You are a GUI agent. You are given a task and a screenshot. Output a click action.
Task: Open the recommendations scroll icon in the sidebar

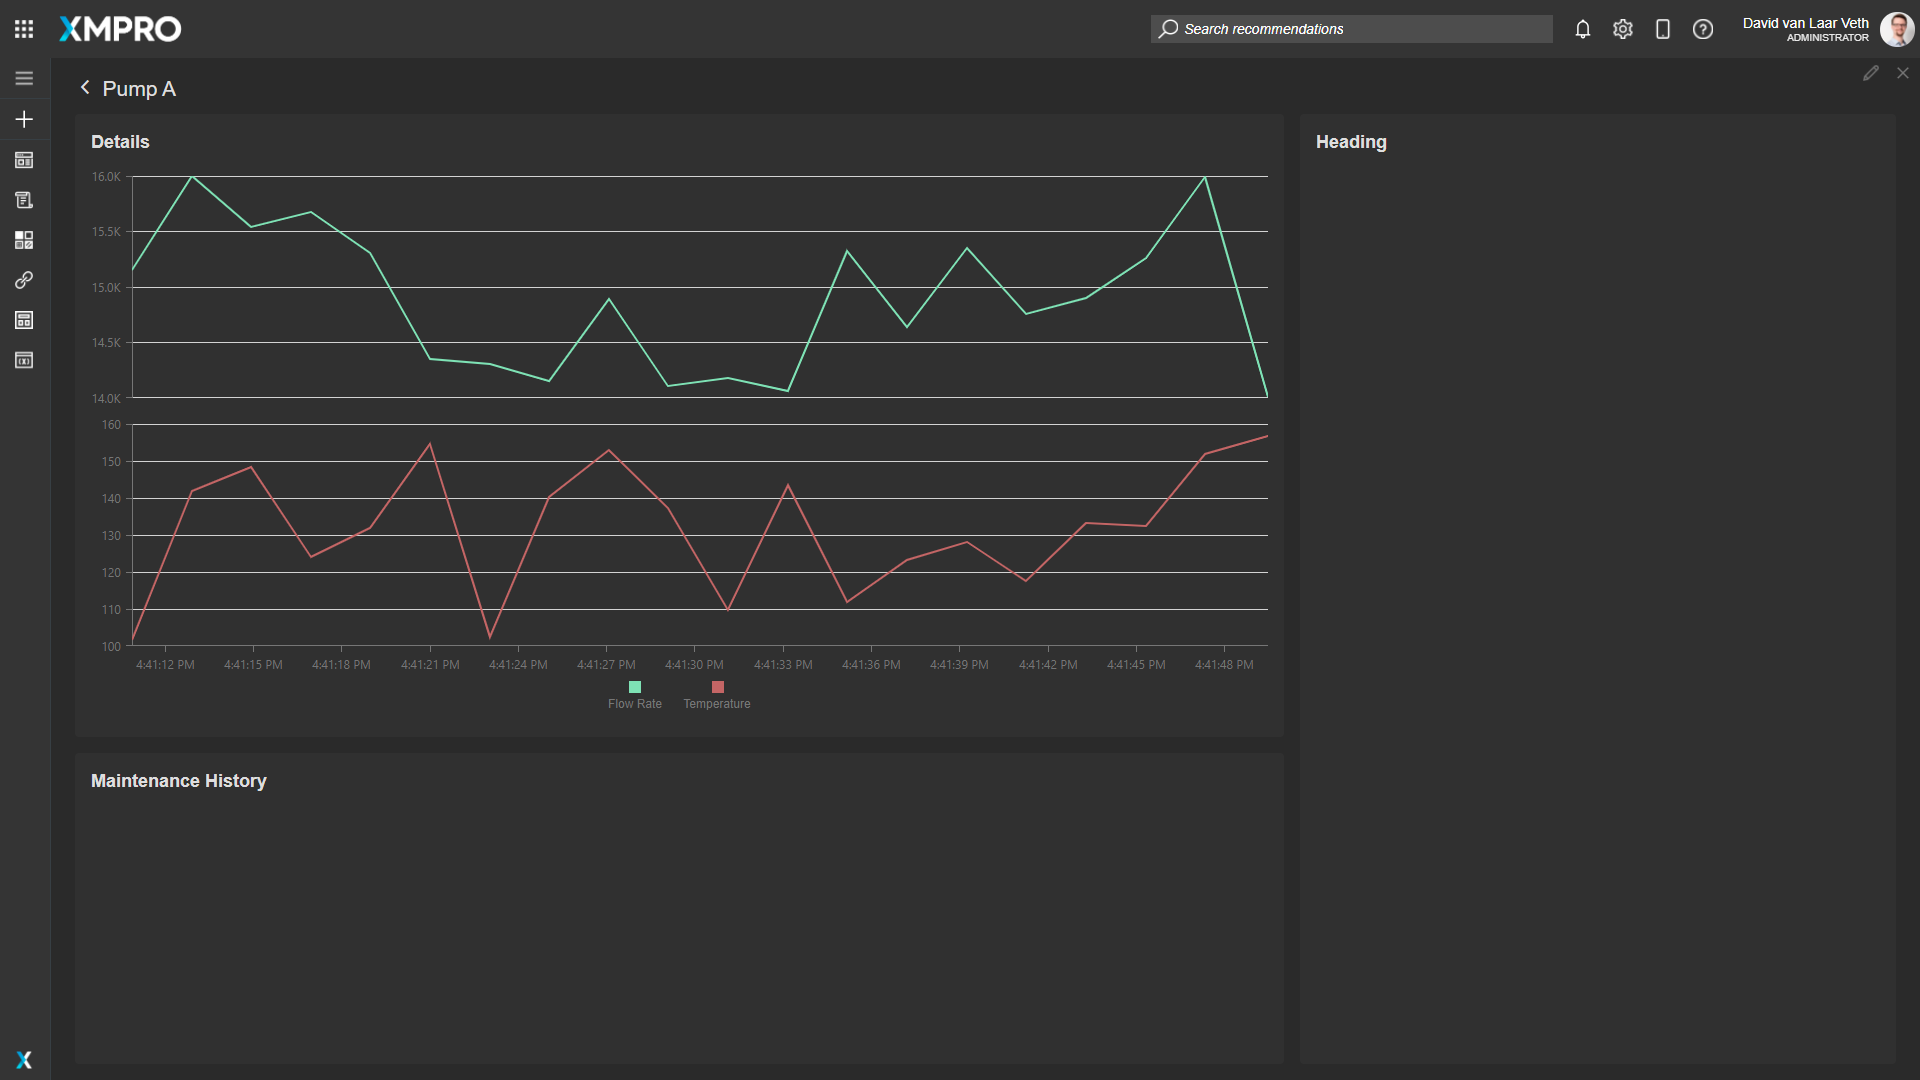(24, 200)
